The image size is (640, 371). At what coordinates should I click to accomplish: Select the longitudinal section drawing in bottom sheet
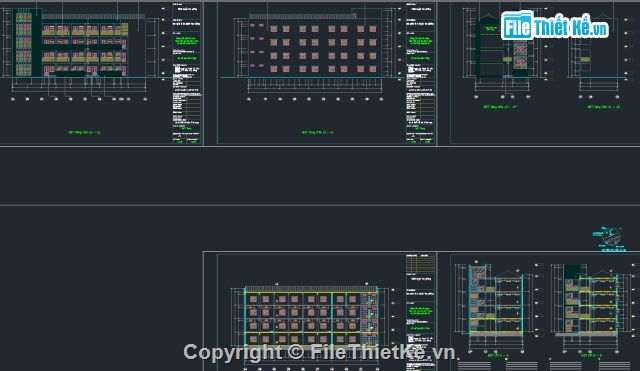pyautogui.click(x=311, y=316)
